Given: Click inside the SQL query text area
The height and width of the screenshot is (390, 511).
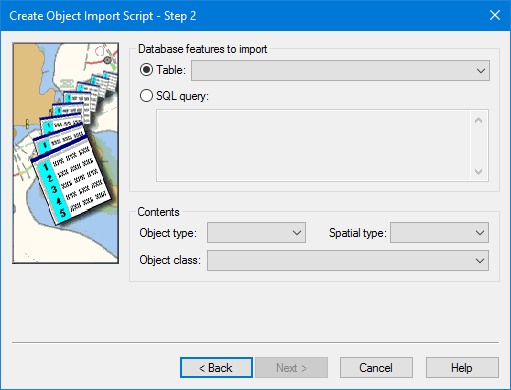Looking at the screenshot, I should (x=314, y=145).
